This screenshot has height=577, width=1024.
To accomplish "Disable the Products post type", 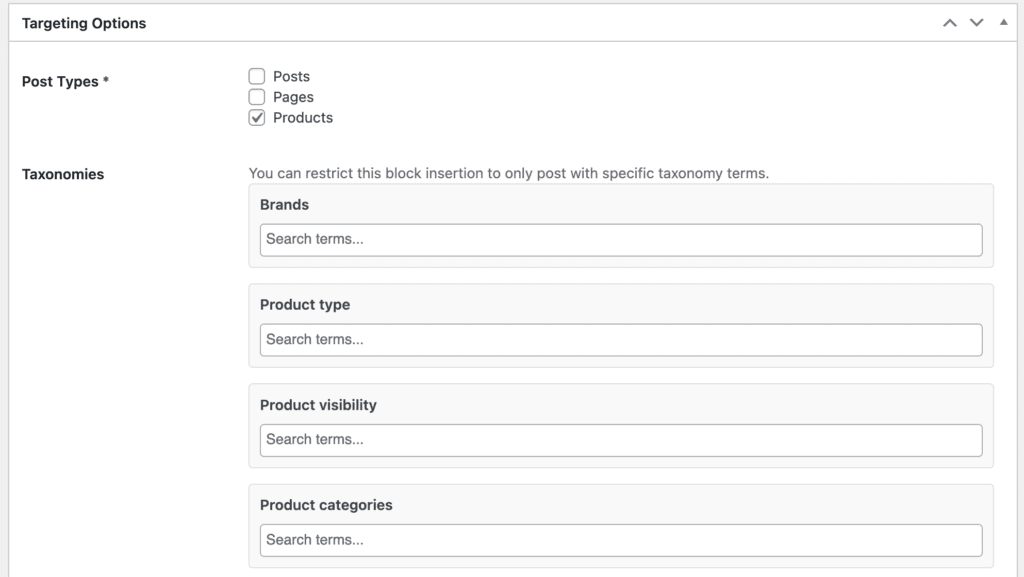I will click(x=257, y=118).
